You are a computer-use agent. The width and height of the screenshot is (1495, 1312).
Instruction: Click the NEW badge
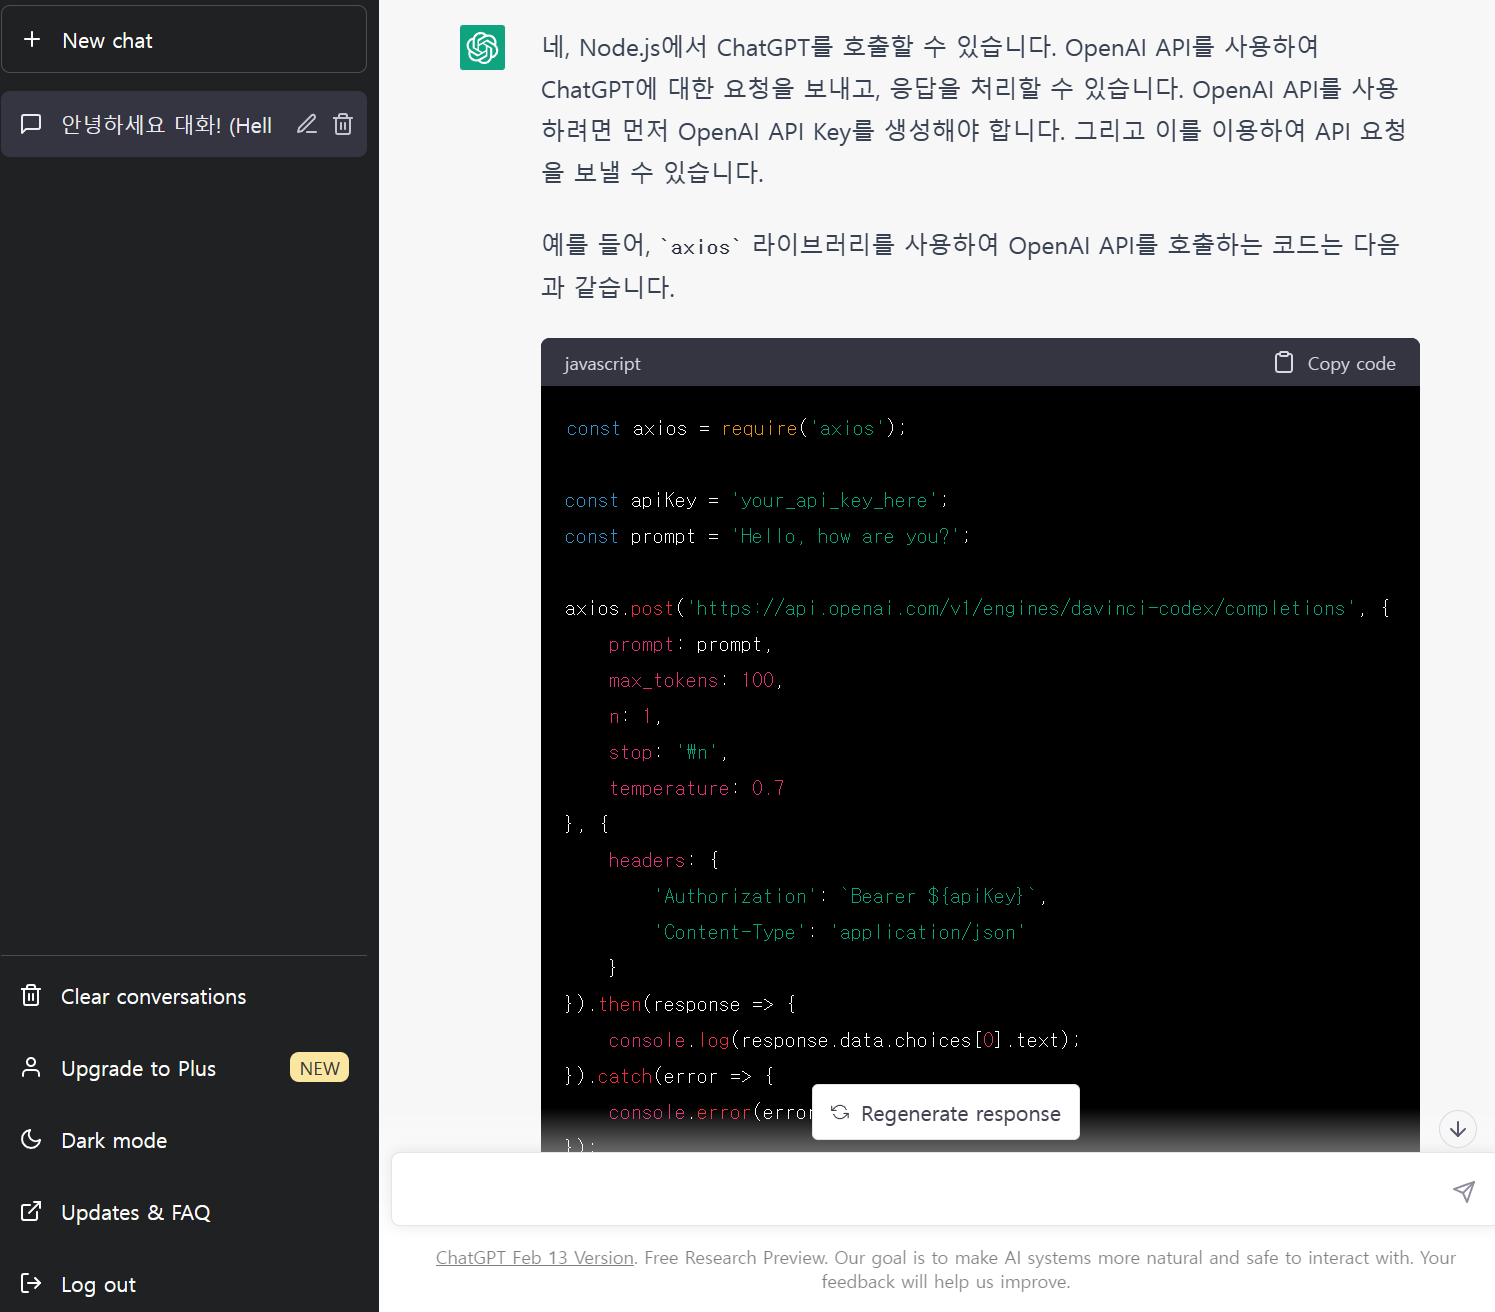(319, 1068)
